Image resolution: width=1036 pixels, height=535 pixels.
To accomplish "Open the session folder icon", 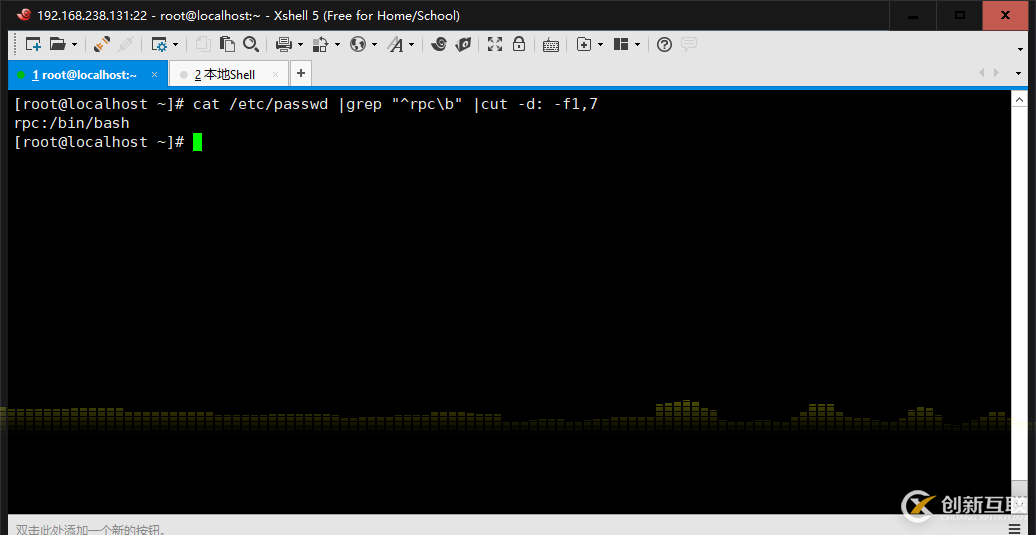I will click(58, 44).
